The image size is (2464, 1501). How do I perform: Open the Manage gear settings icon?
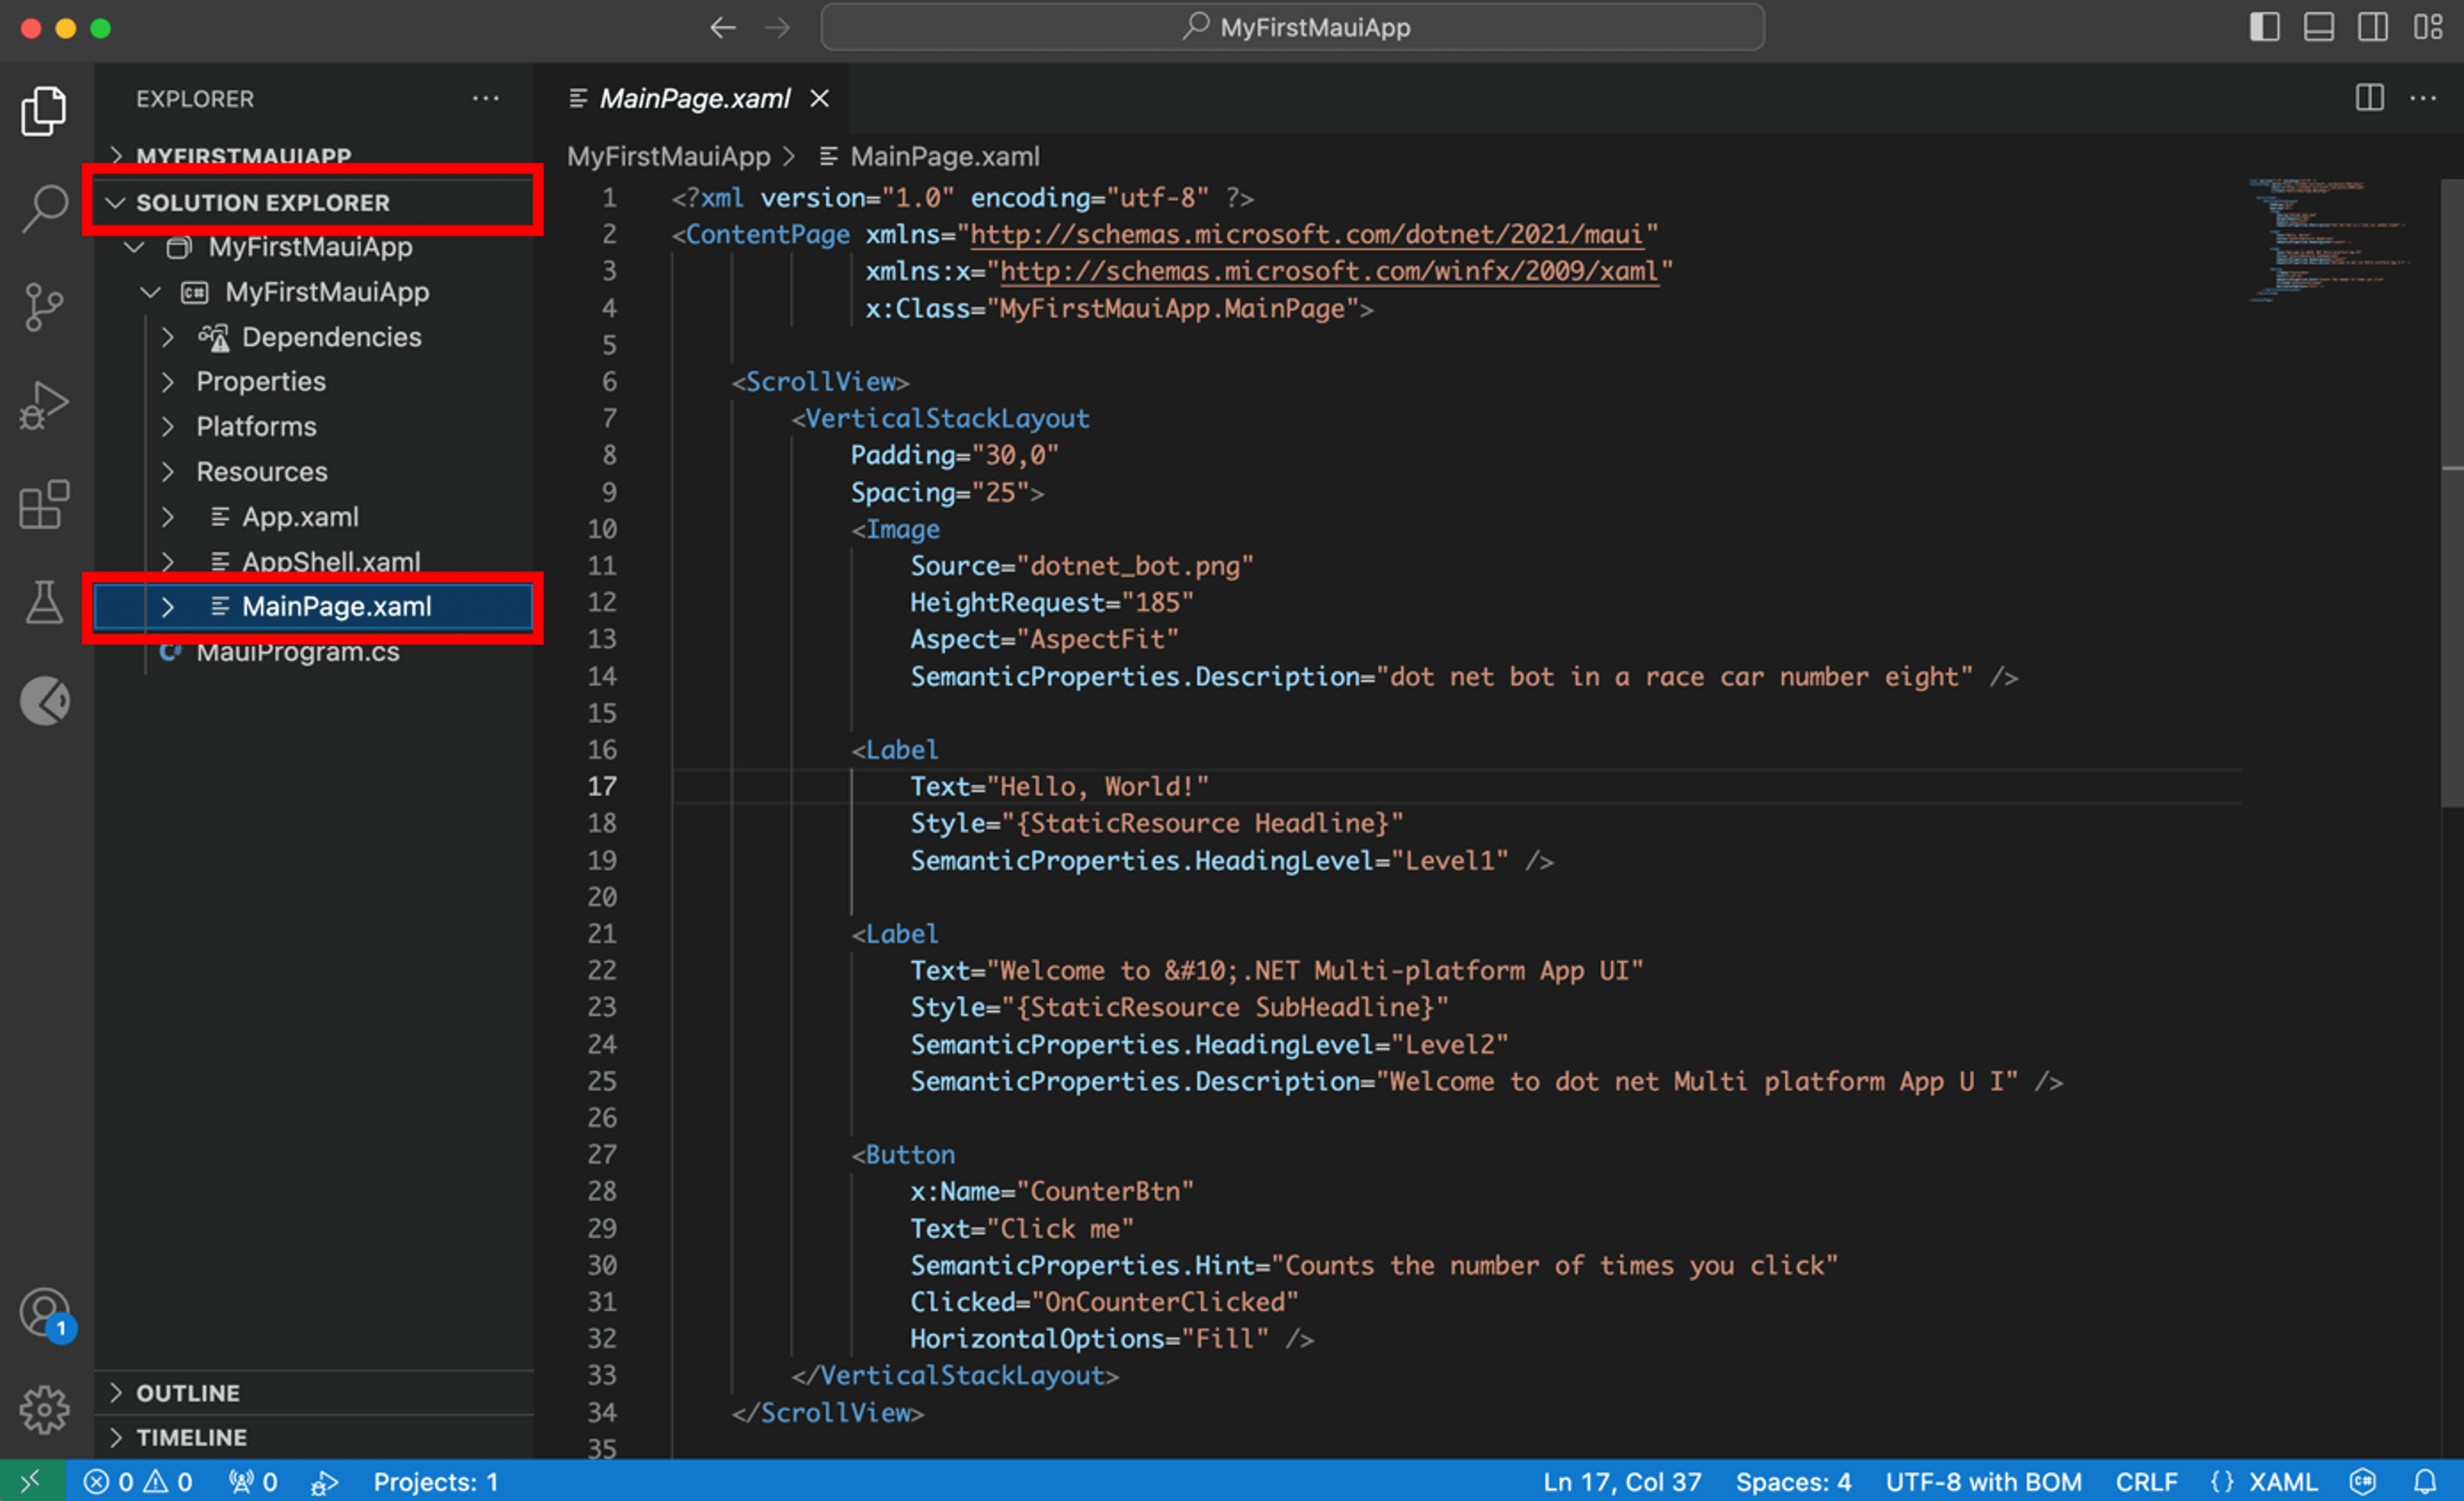point(44,1409)
